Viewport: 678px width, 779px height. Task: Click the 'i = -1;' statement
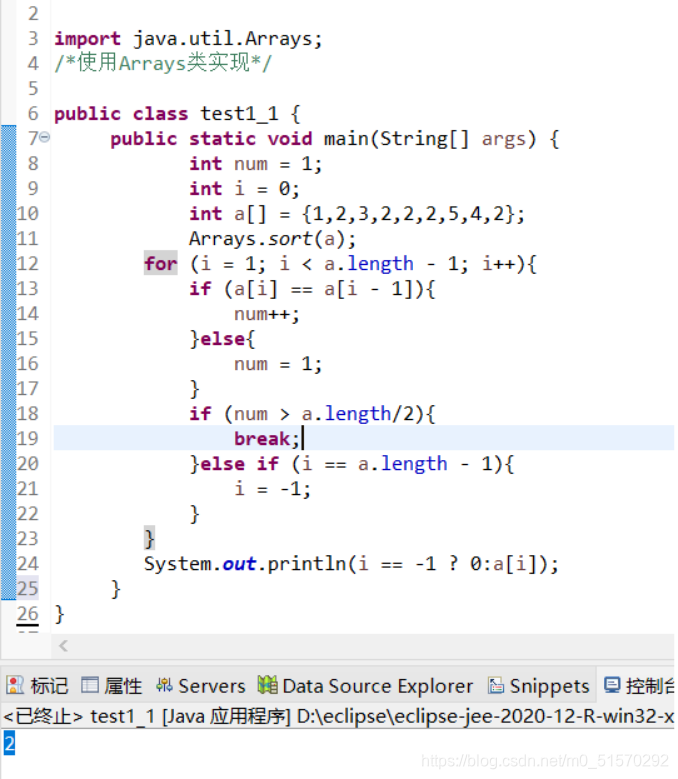[272, 489]
